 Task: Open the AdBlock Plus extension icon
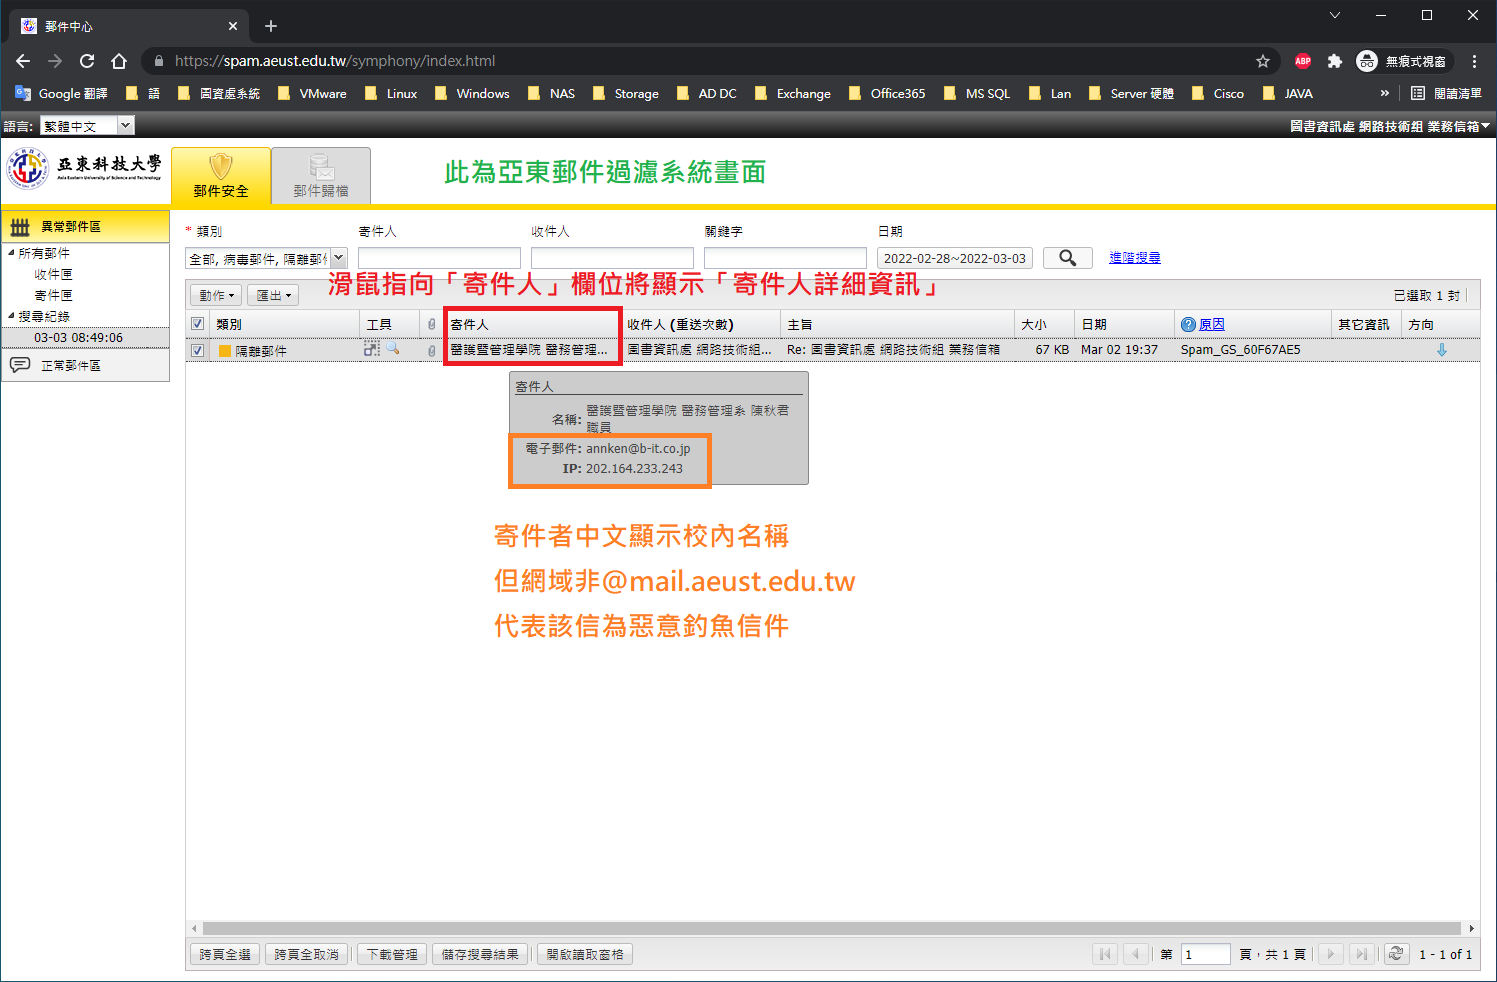tap(1302, 61)
